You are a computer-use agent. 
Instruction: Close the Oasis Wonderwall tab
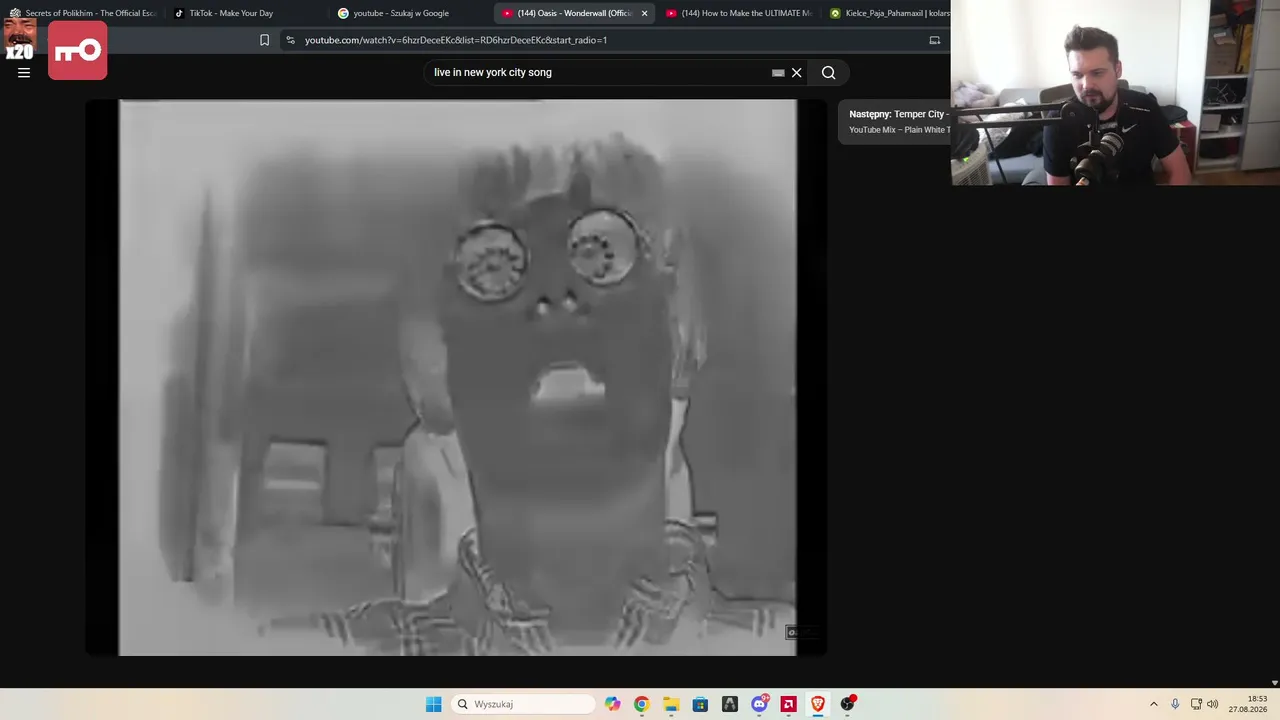(644, 13)
